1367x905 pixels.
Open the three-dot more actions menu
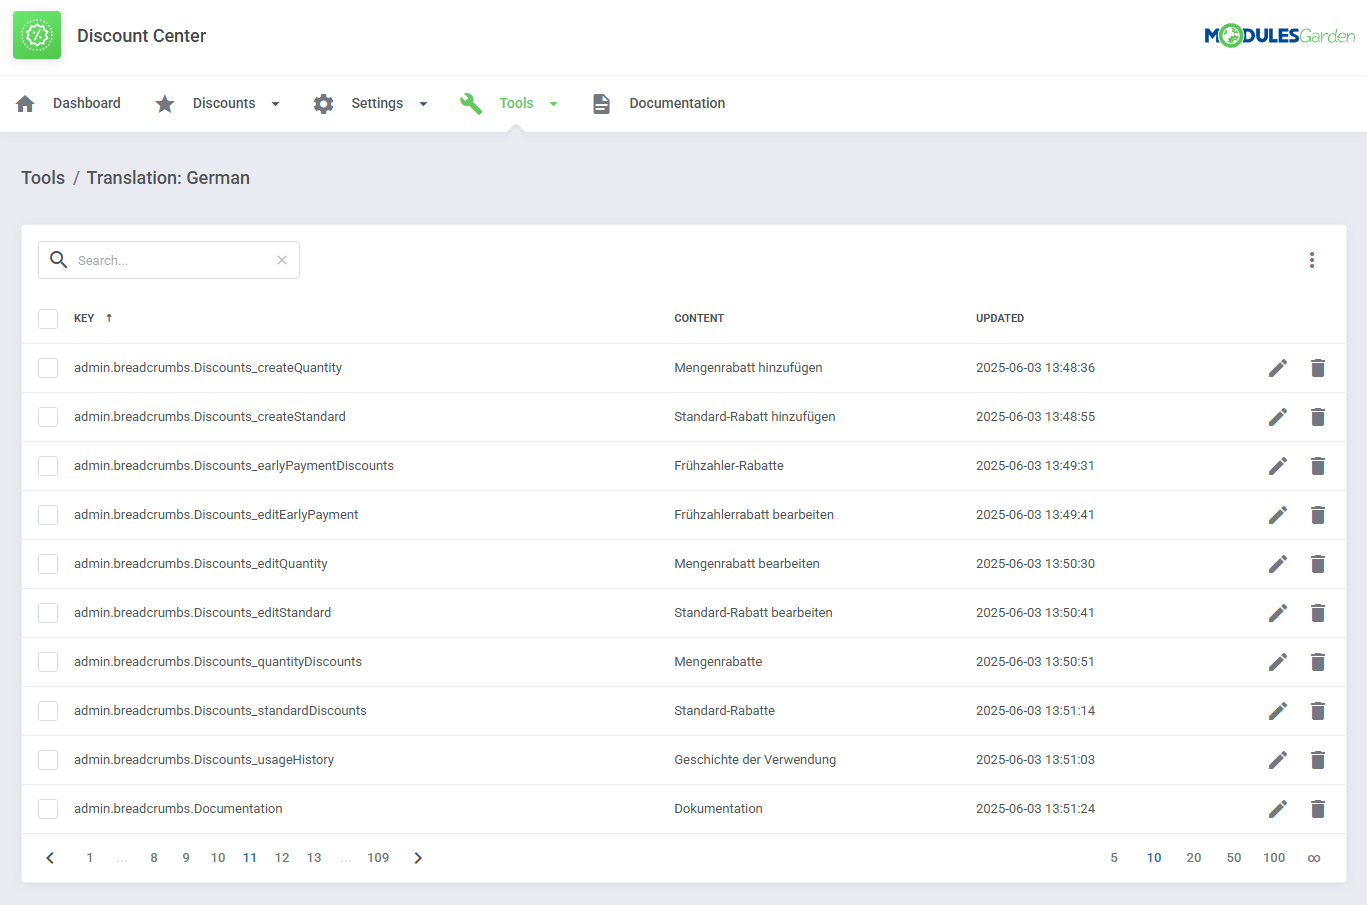coord(1311,260)
